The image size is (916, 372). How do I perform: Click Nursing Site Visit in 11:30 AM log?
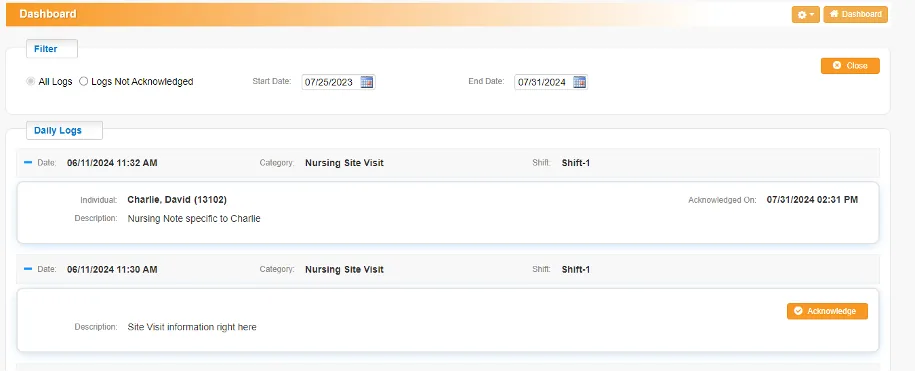[x=344, y=270]
